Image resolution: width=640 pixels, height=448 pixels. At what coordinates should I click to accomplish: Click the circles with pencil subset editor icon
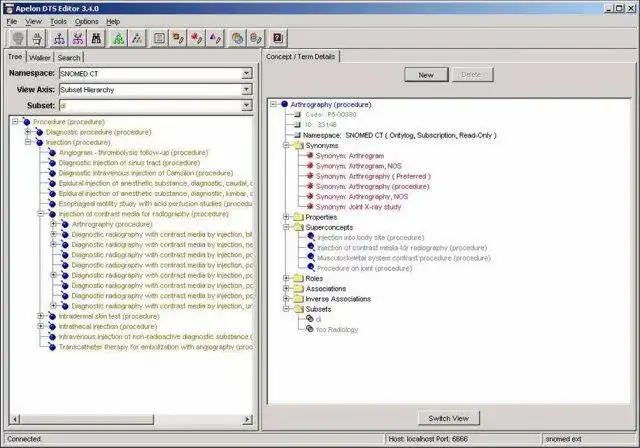pyautogui.click(x=256, y=38)
